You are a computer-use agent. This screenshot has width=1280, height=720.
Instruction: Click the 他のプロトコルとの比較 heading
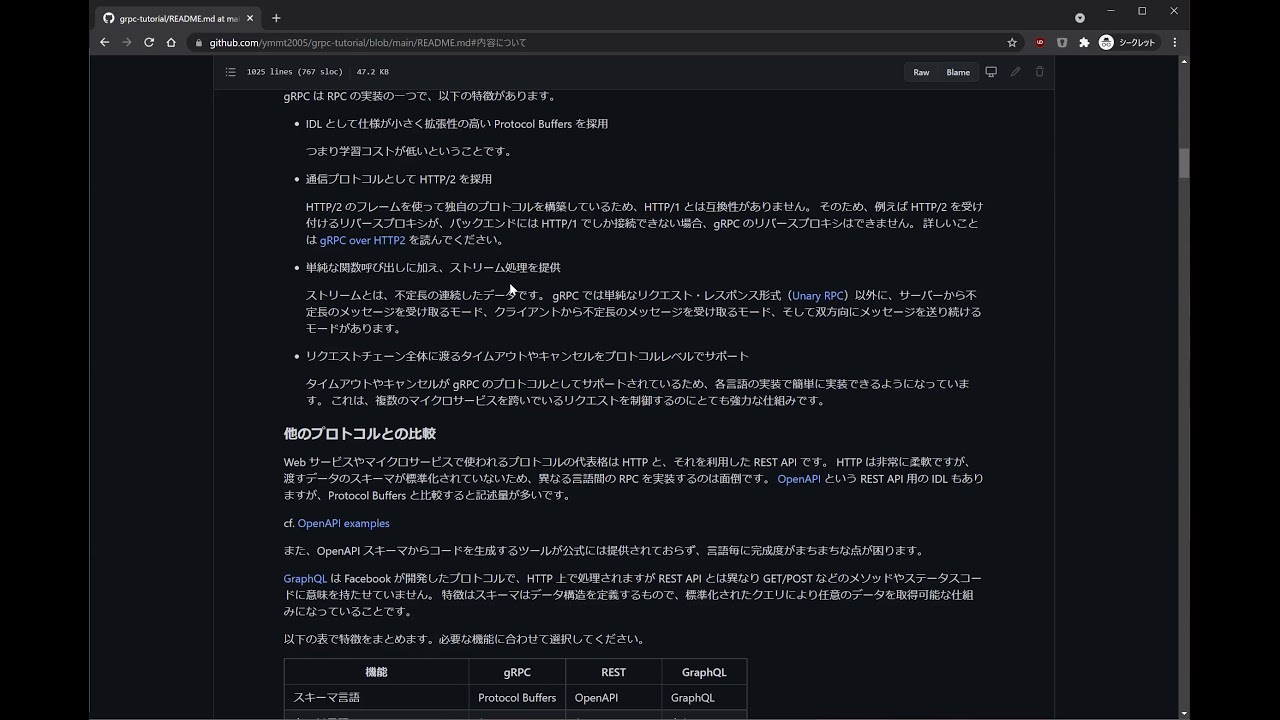pyautogui.click(x=360, y=434)
